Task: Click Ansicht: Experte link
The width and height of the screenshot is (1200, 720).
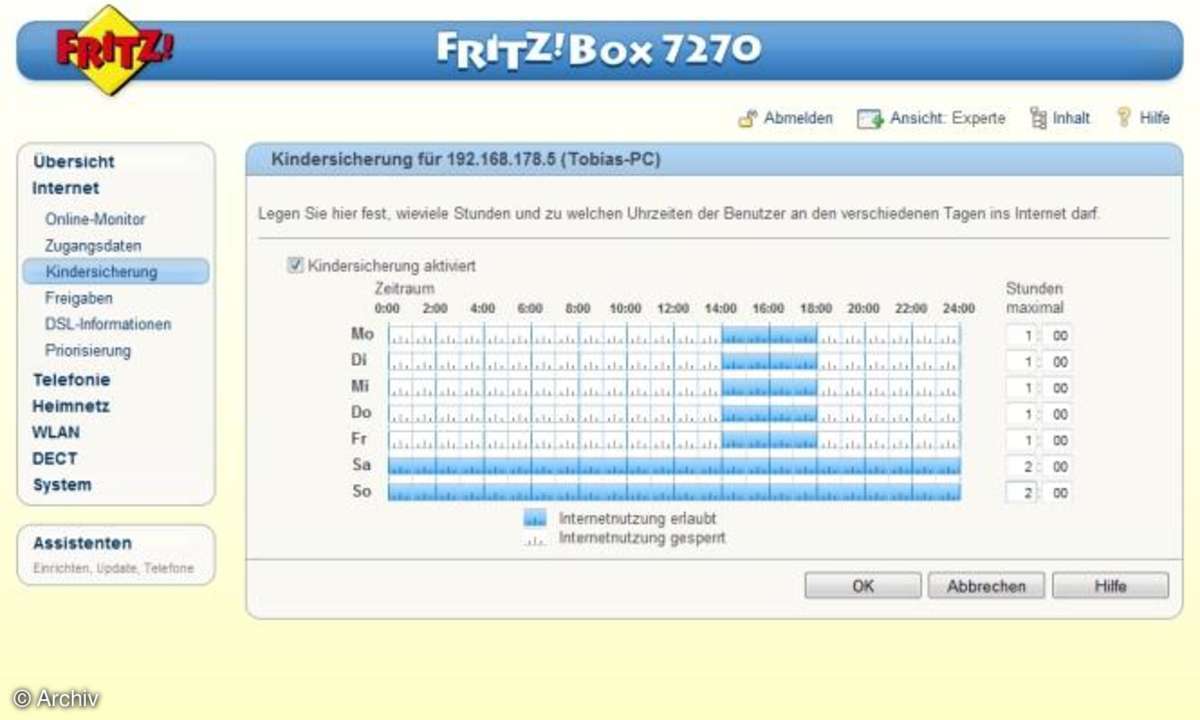Action: (x=947, y=118)
